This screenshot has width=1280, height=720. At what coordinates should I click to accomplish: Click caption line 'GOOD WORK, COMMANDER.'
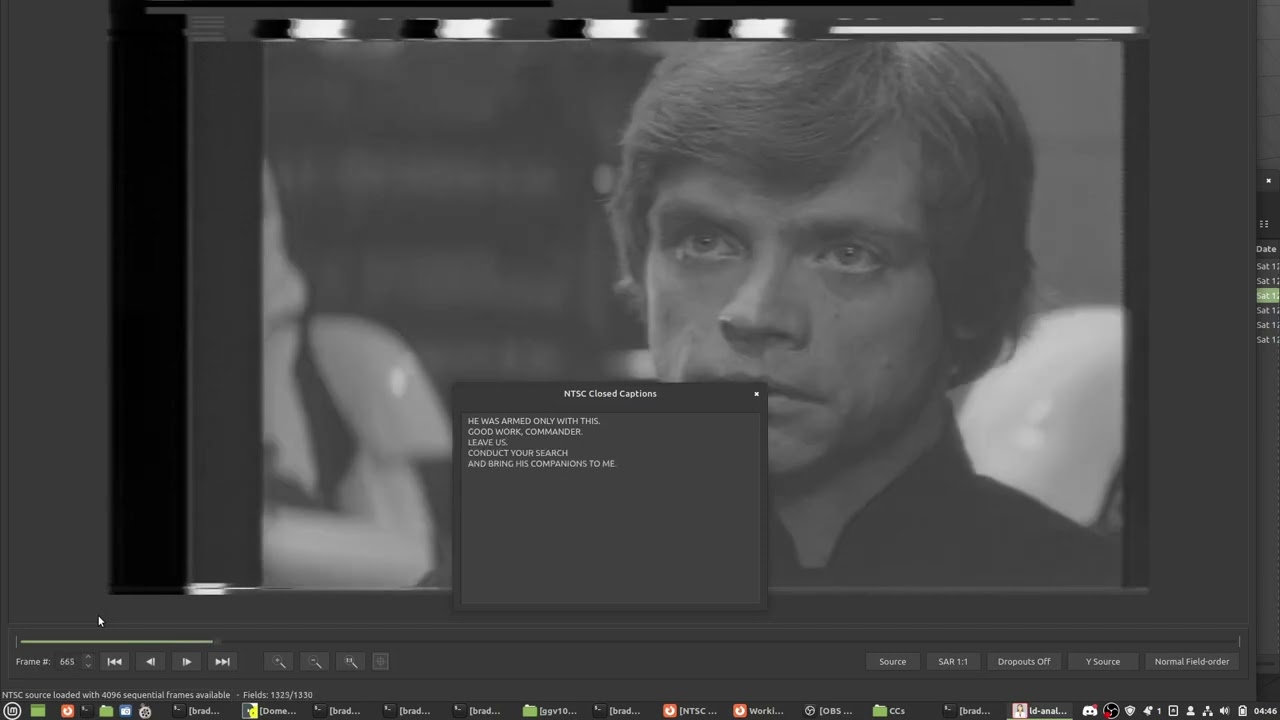coord(525,432)
